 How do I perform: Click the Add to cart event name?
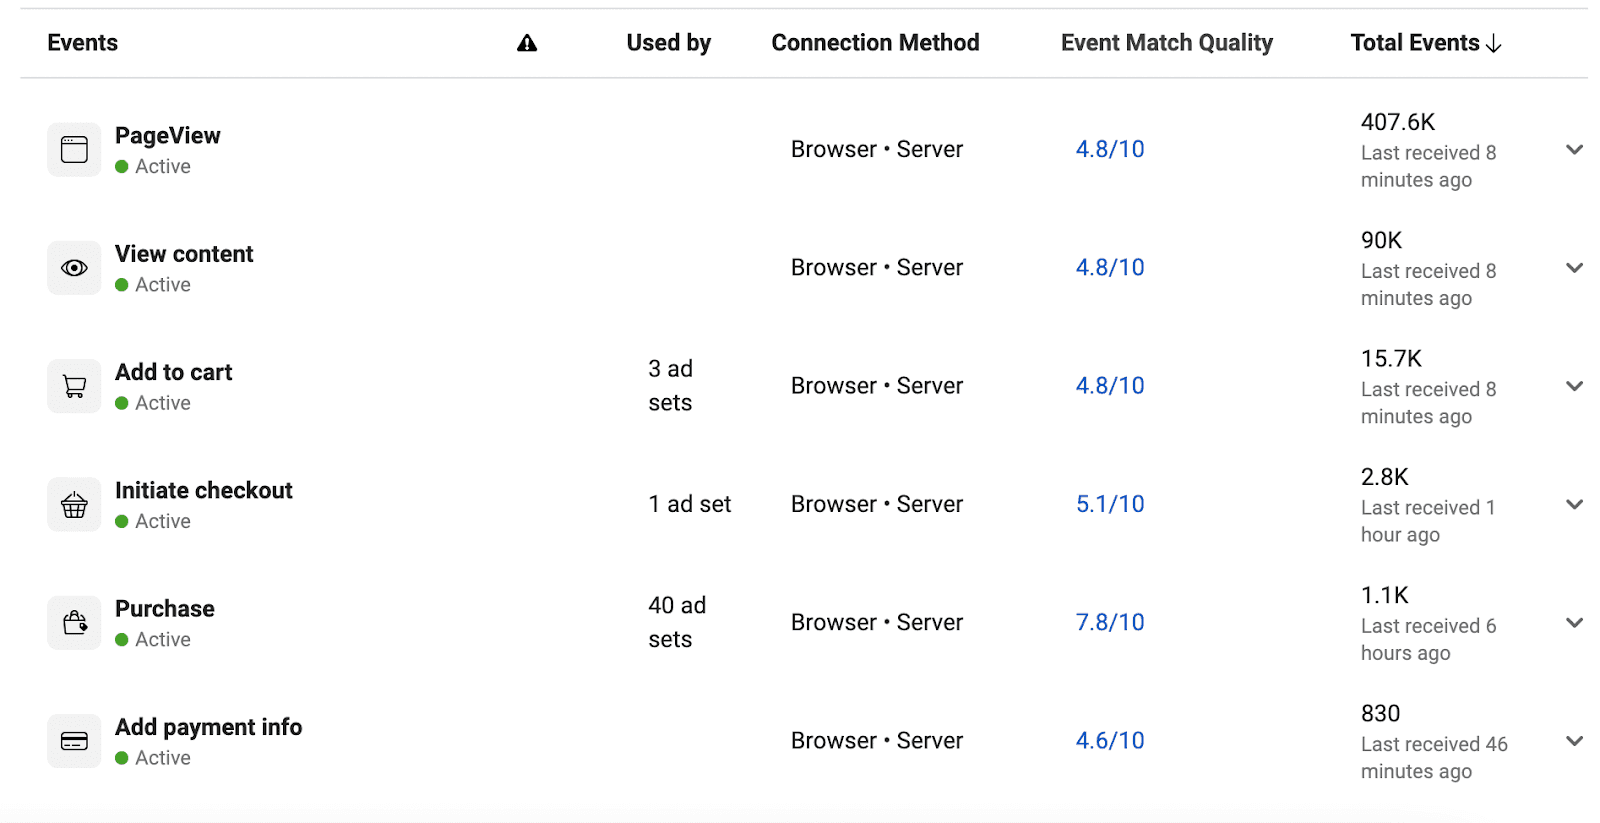tap(174, 372)
